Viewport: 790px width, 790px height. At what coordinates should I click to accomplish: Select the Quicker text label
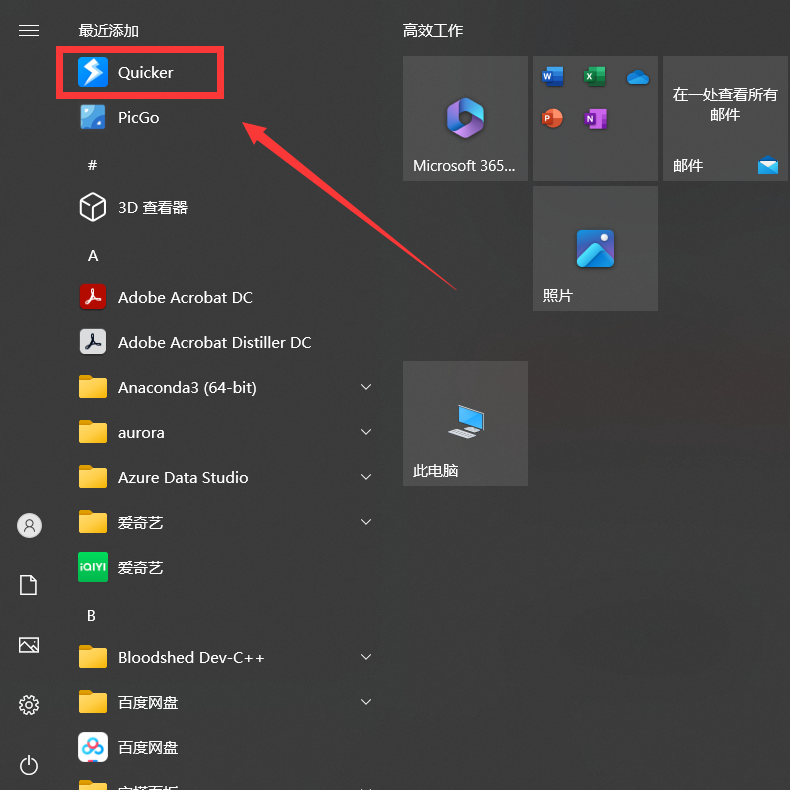(146, 73)
